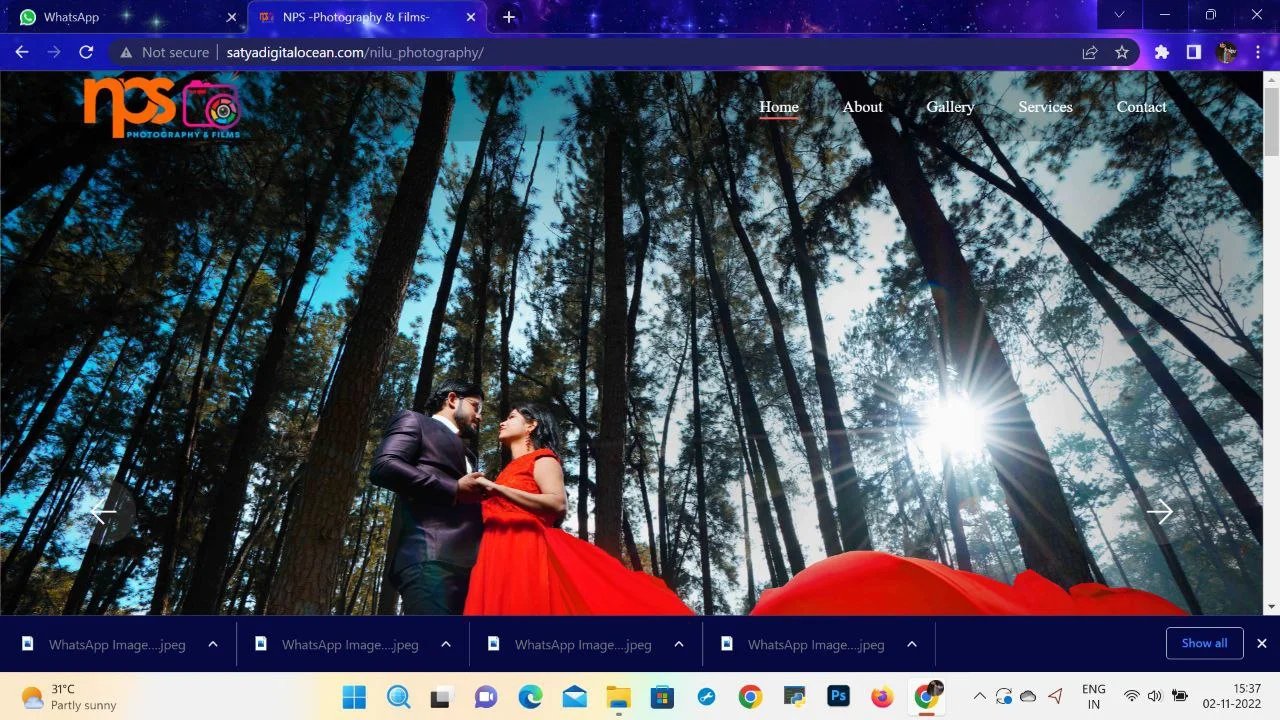
Task: Go to next slide with right arrow
Action: click(x=1159, y=512)
